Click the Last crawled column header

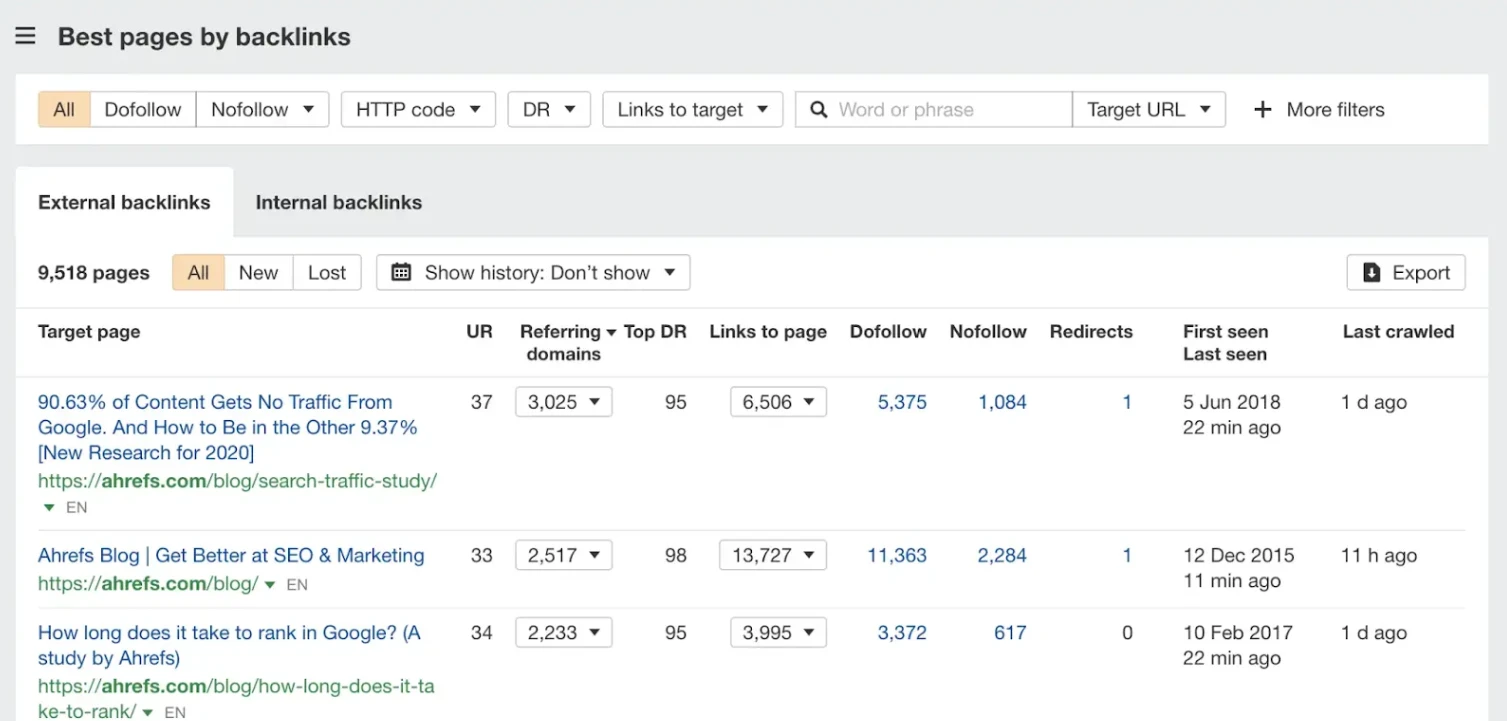click(1398, 331)
